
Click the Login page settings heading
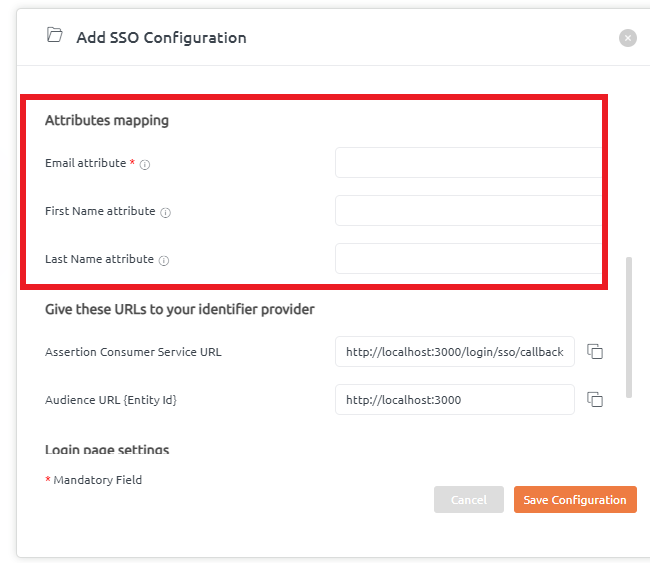tap(107, 449)
